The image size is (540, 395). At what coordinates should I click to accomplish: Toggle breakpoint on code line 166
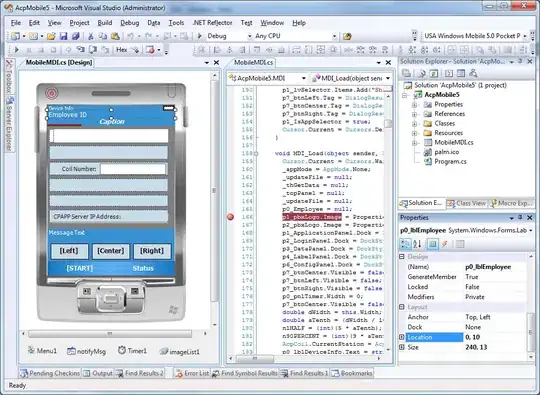tap(230, 217)
